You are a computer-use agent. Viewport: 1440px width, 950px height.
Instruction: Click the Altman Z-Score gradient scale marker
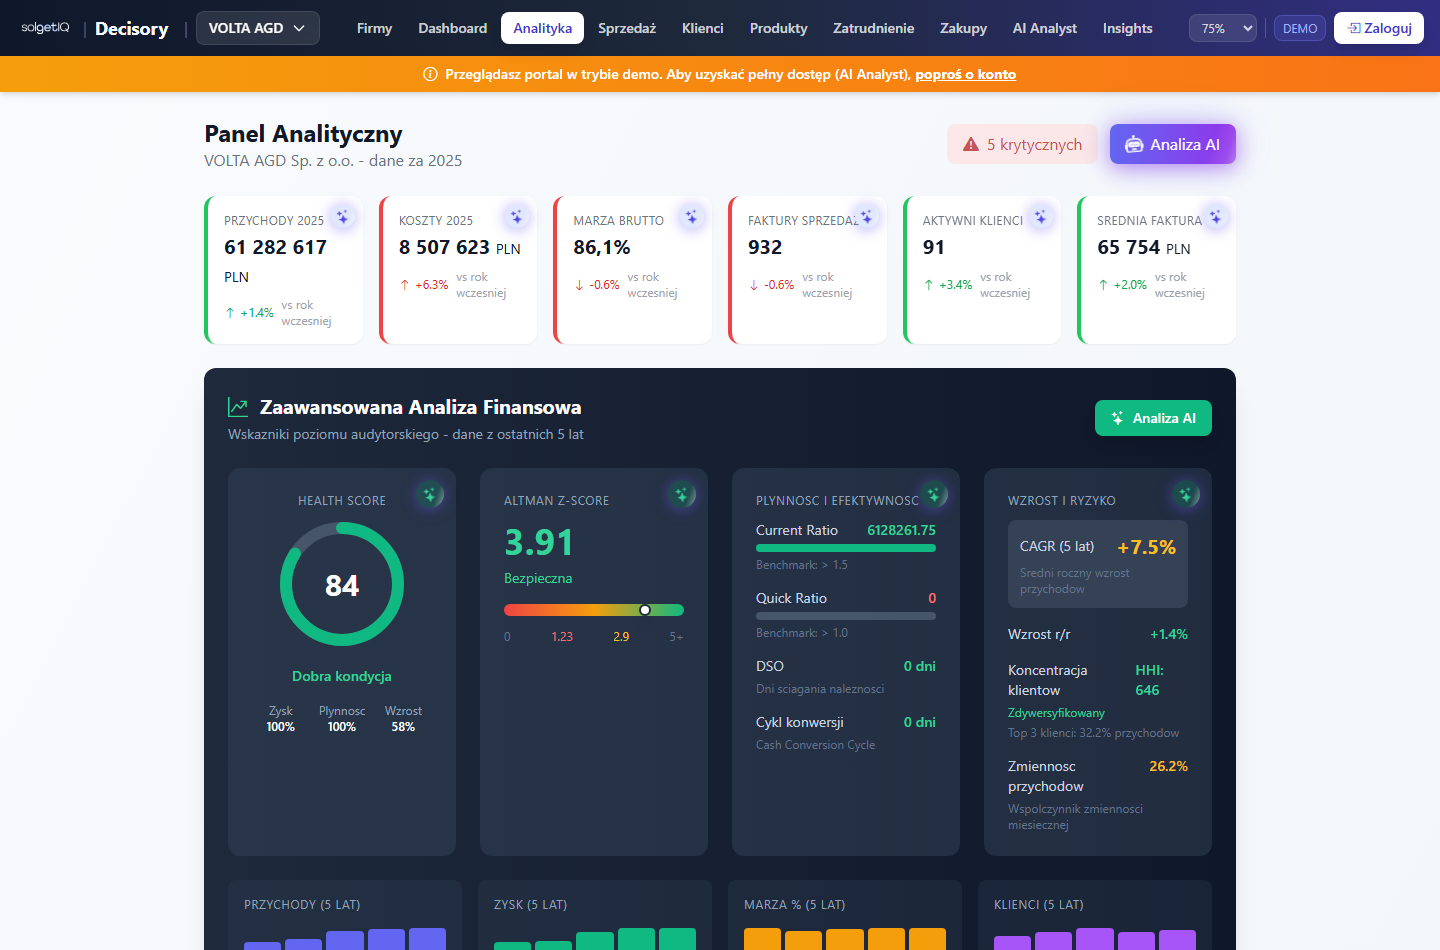[x=645, y=610]
